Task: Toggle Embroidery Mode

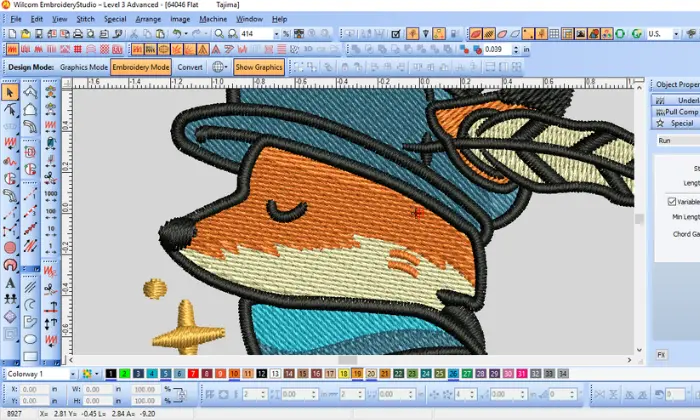Action: click(x=141, y=67)
